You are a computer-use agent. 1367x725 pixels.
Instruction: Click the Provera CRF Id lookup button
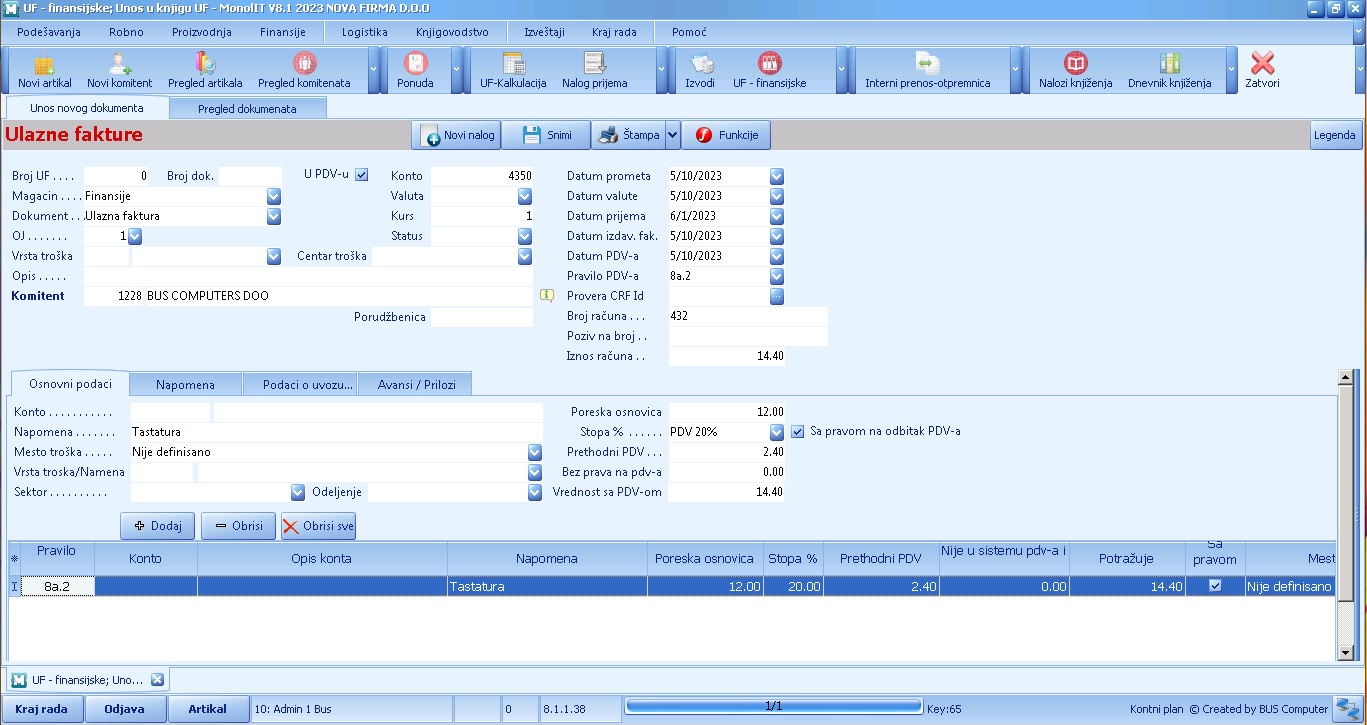point(777,296)
